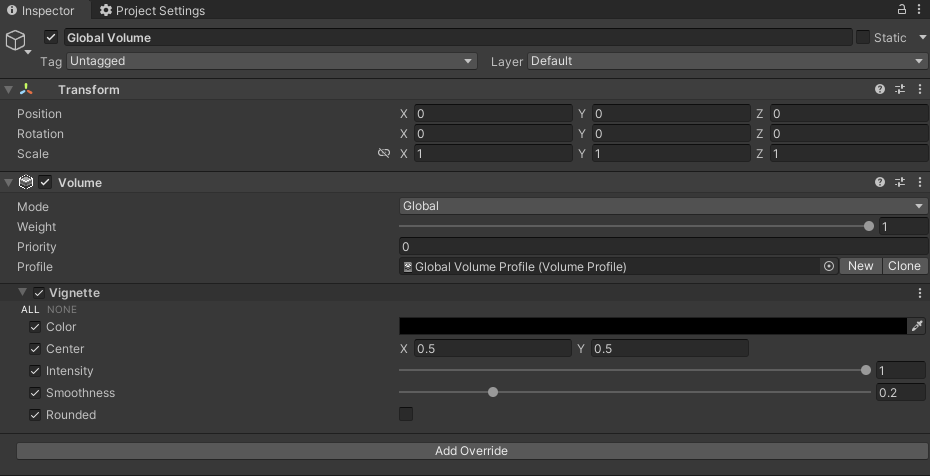Enable the Rounded value checkbox
This screenshot has width=930, height=476.
tap(406, 414)
